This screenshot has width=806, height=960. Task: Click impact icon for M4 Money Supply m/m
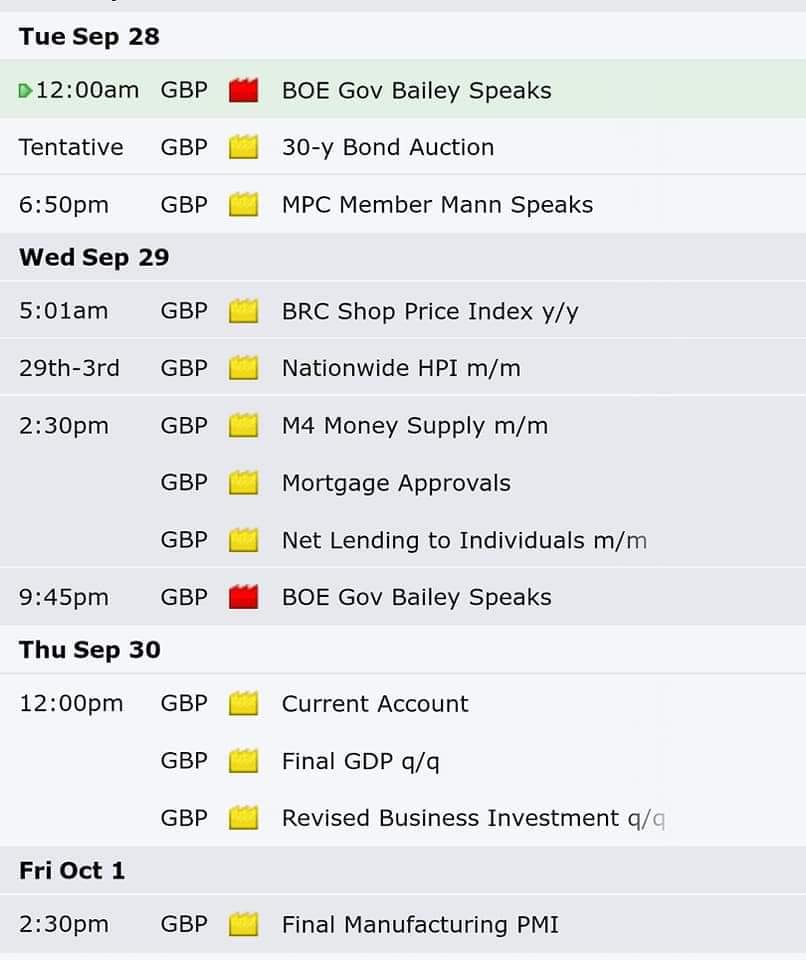click(243, 426)
